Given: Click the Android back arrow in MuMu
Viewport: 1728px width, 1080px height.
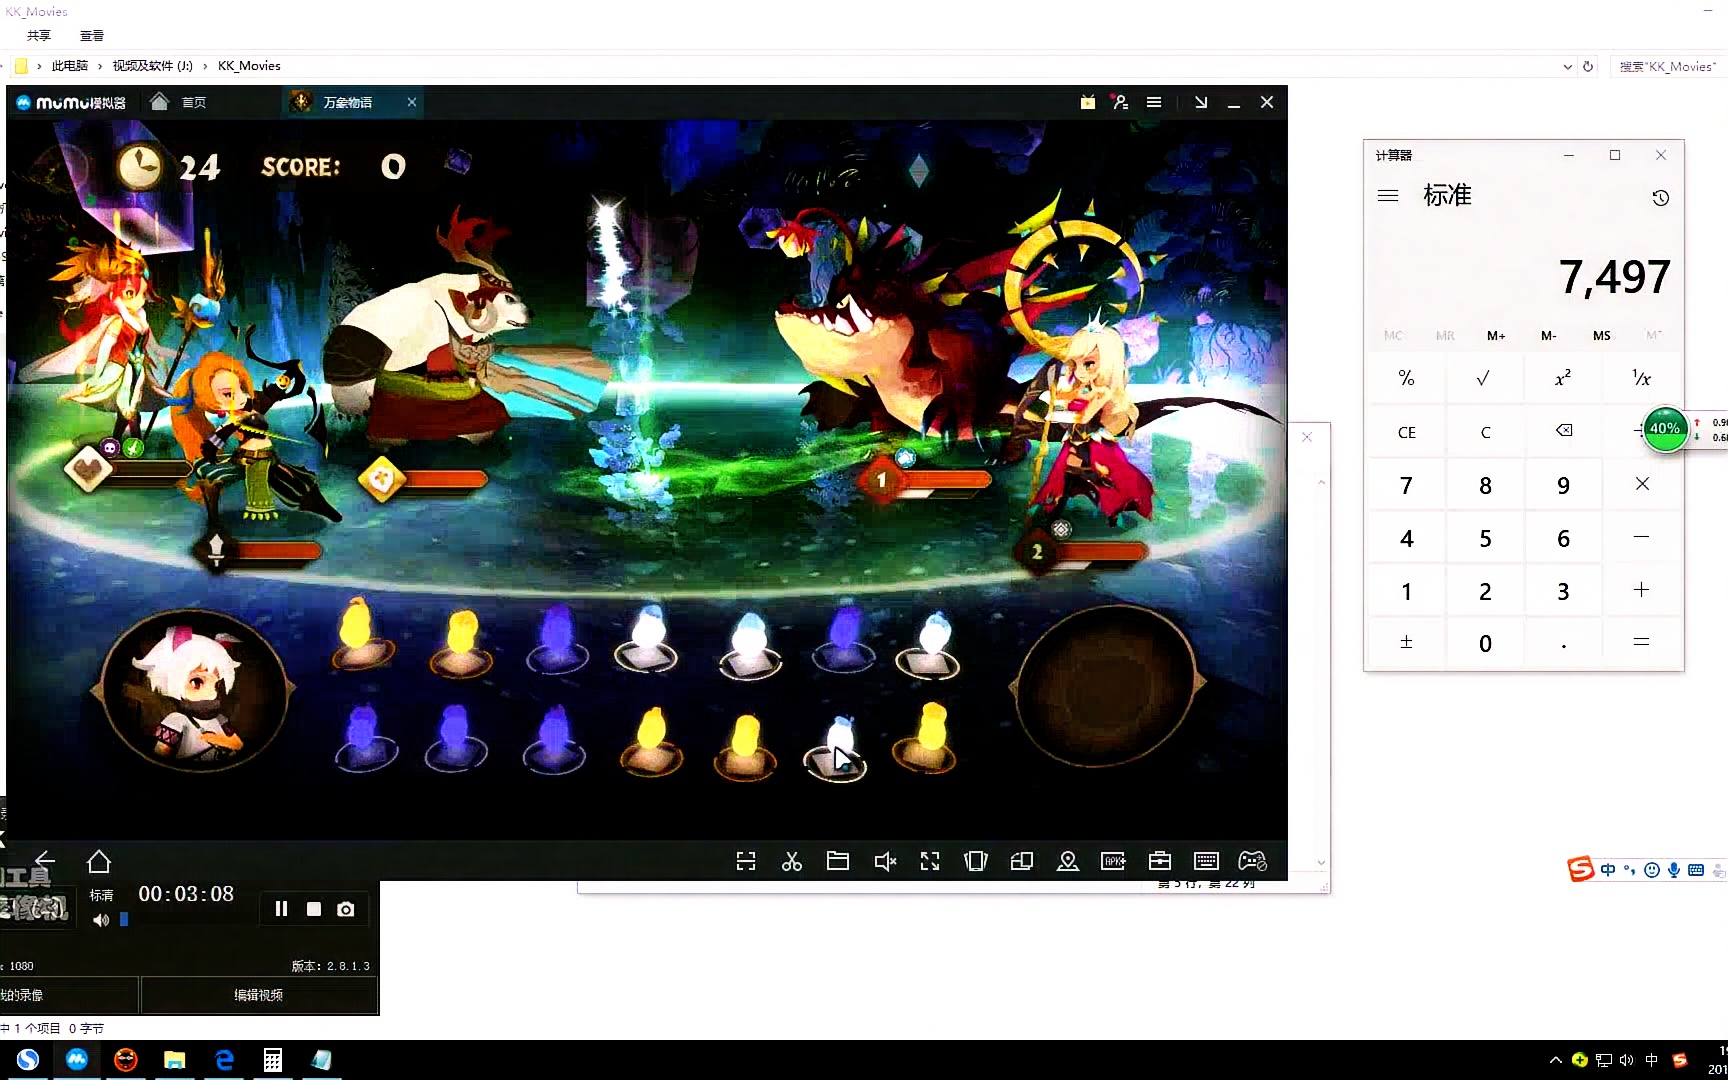Looking at the screenshot, I should (45, 860).
